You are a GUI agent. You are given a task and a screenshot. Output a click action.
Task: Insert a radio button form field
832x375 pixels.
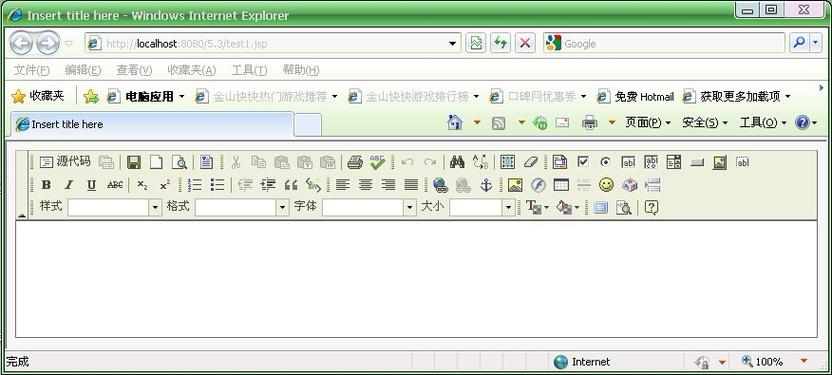[605, 162]
